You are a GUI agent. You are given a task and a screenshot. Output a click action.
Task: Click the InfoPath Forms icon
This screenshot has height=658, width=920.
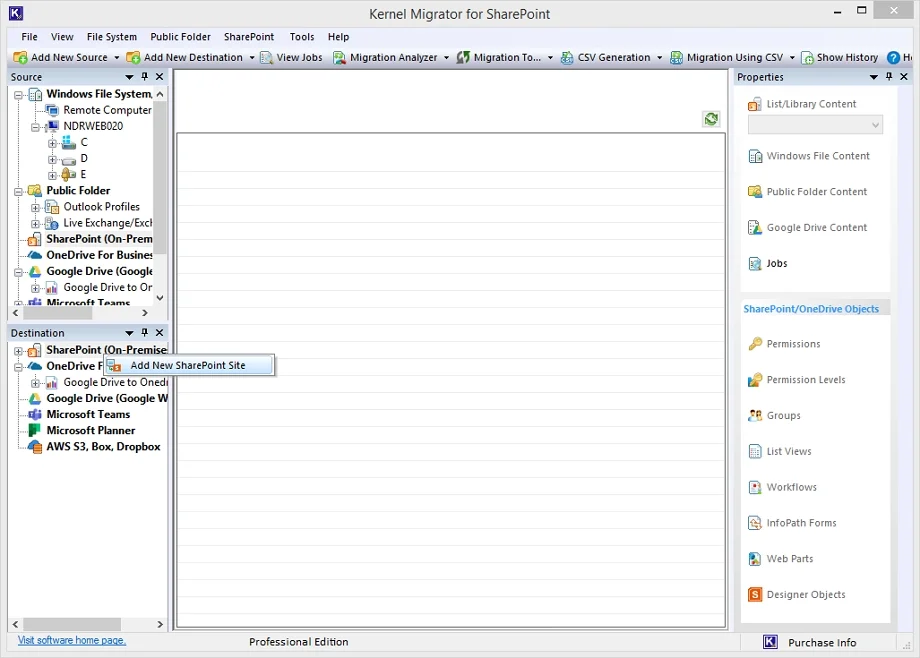point(755,523)
